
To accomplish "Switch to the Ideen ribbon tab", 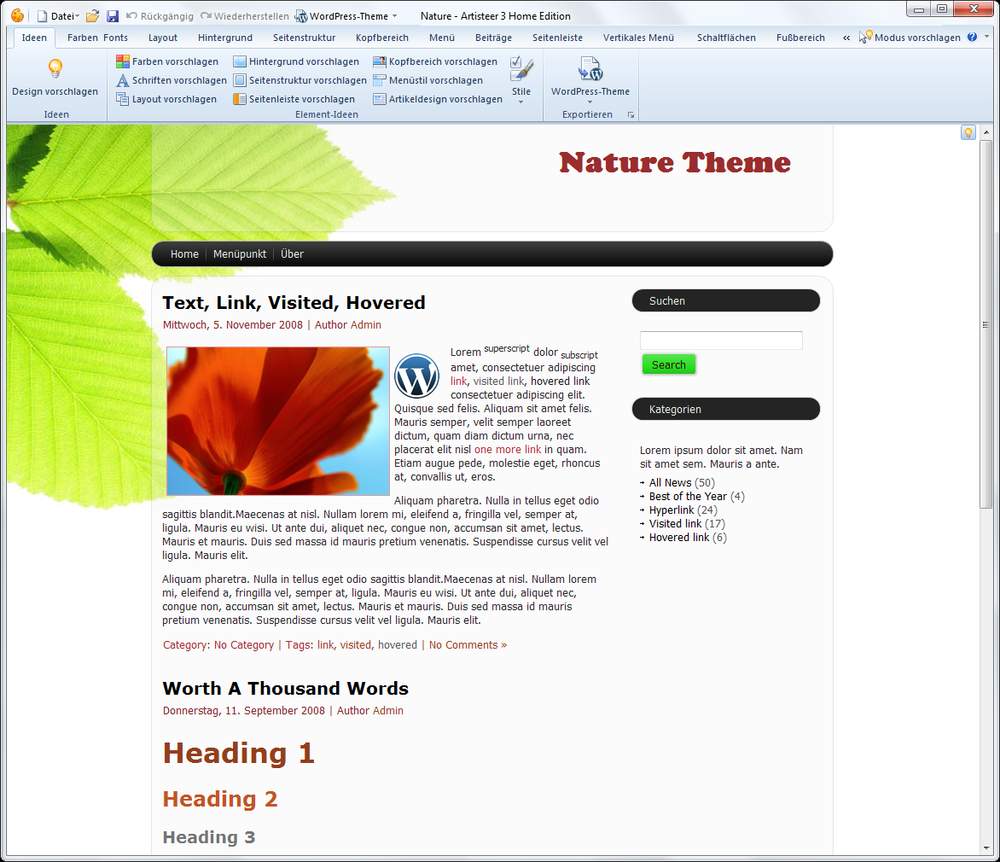I will (x=34, y=38).
